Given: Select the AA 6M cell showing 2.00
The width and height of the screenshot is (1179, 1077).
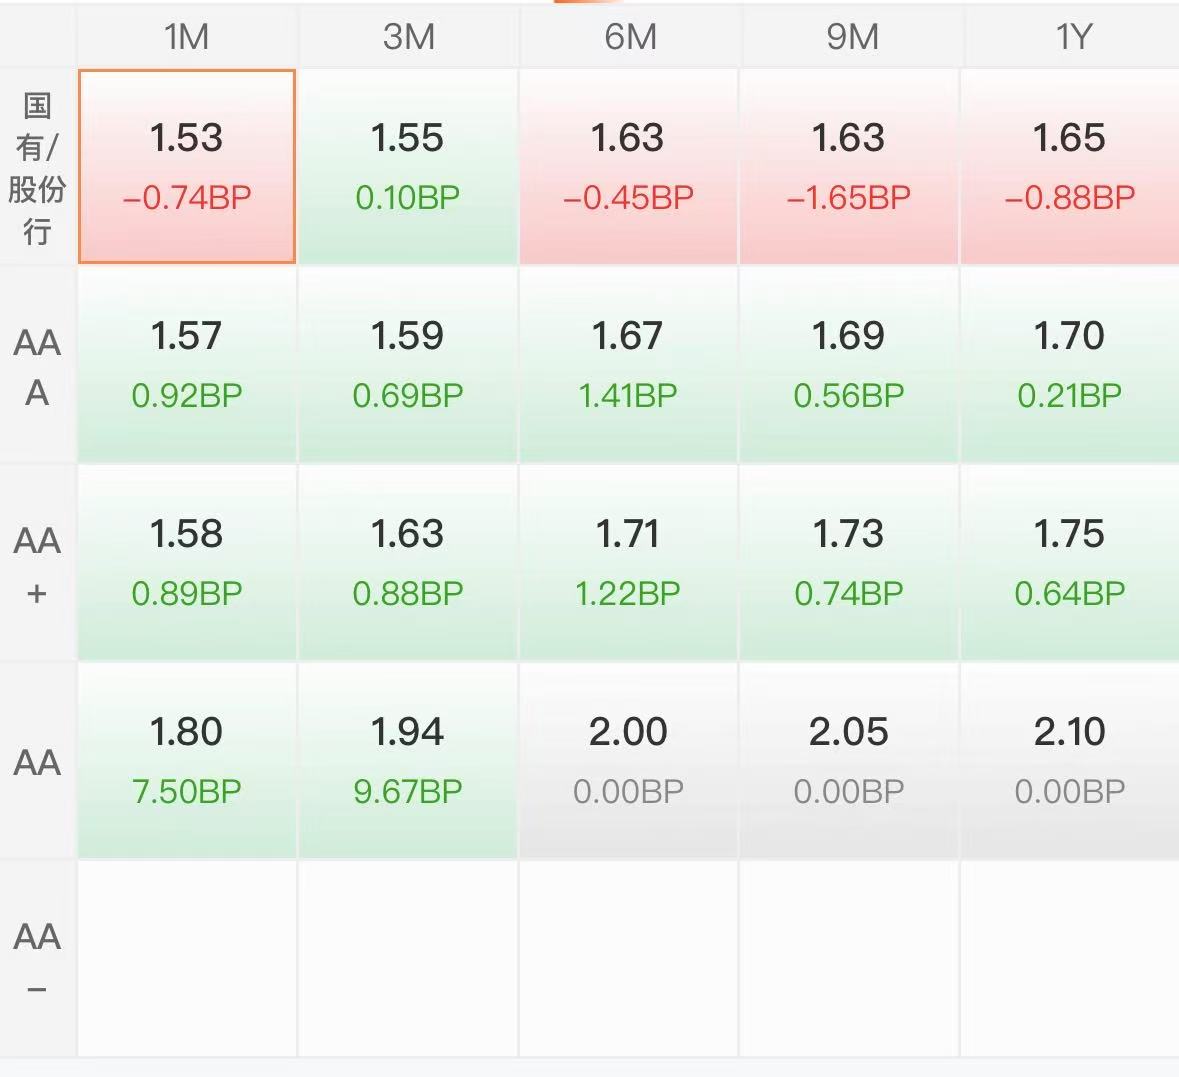Looking at the screenshot, I should coord(629,761).
